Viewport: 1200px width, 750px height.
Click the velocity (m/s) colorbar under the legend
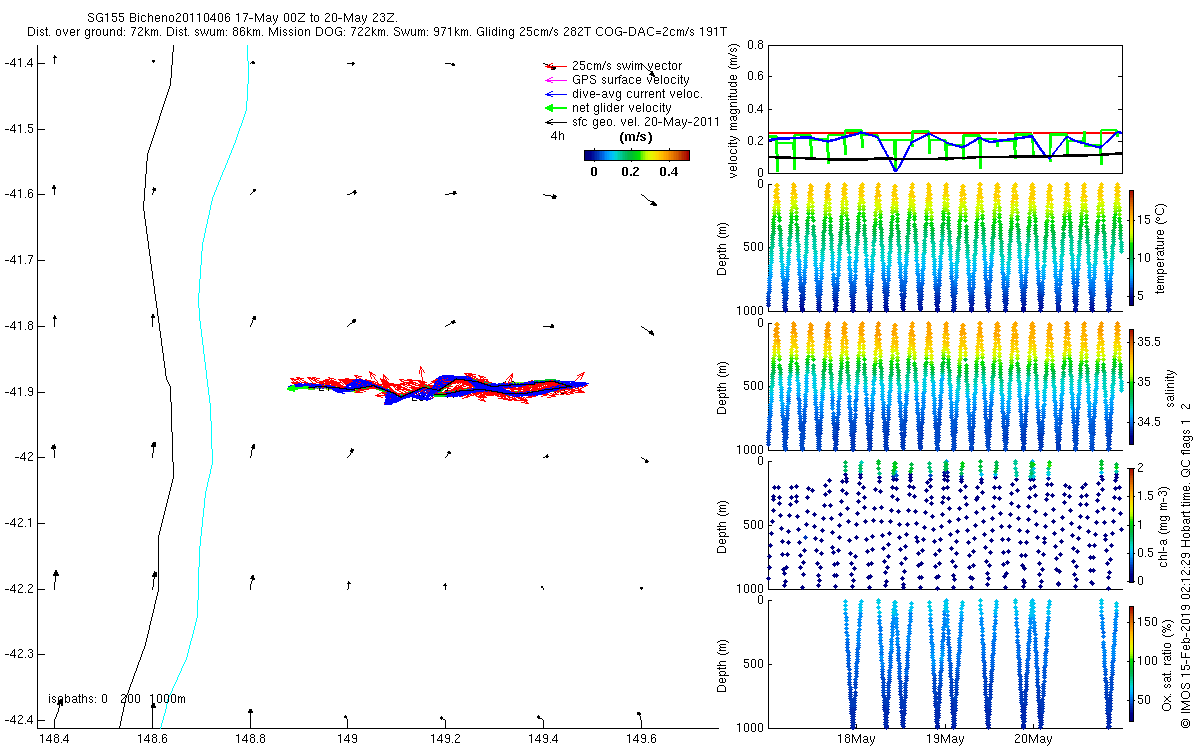point(637,155)
